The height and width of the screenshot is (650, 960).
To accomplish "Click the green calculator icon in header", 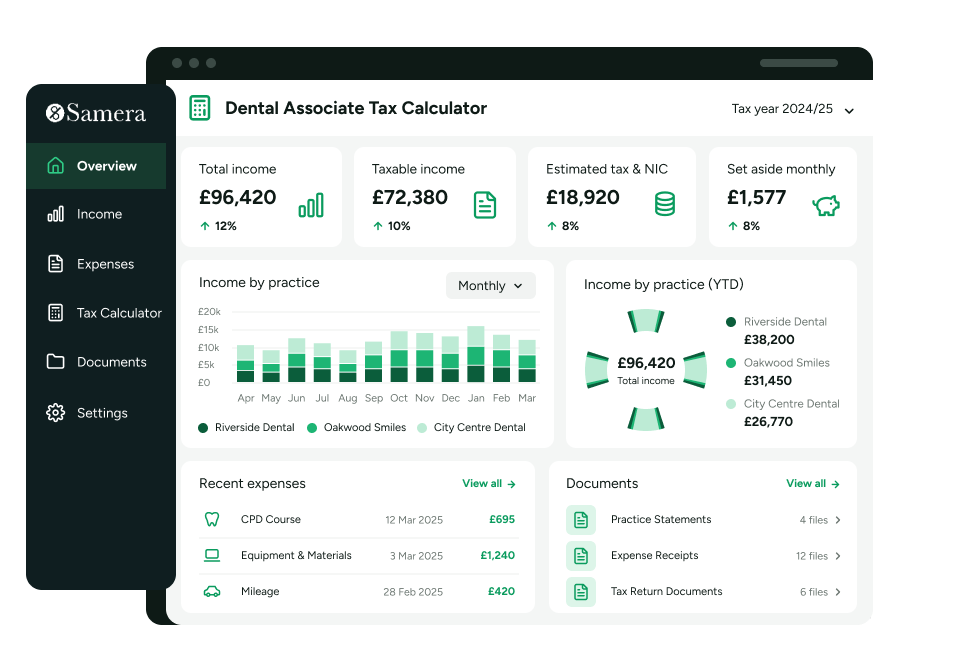I will tap(200, 108).
